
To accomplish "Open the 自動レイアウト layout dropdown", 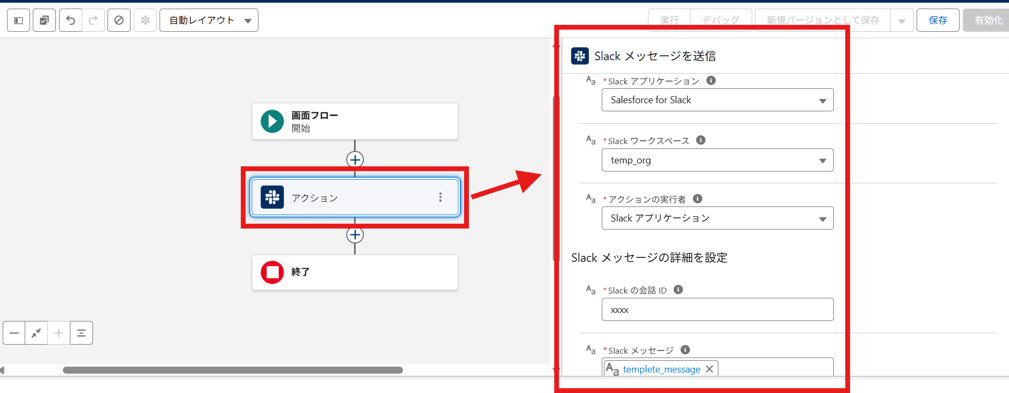I will tap(209, 21).
